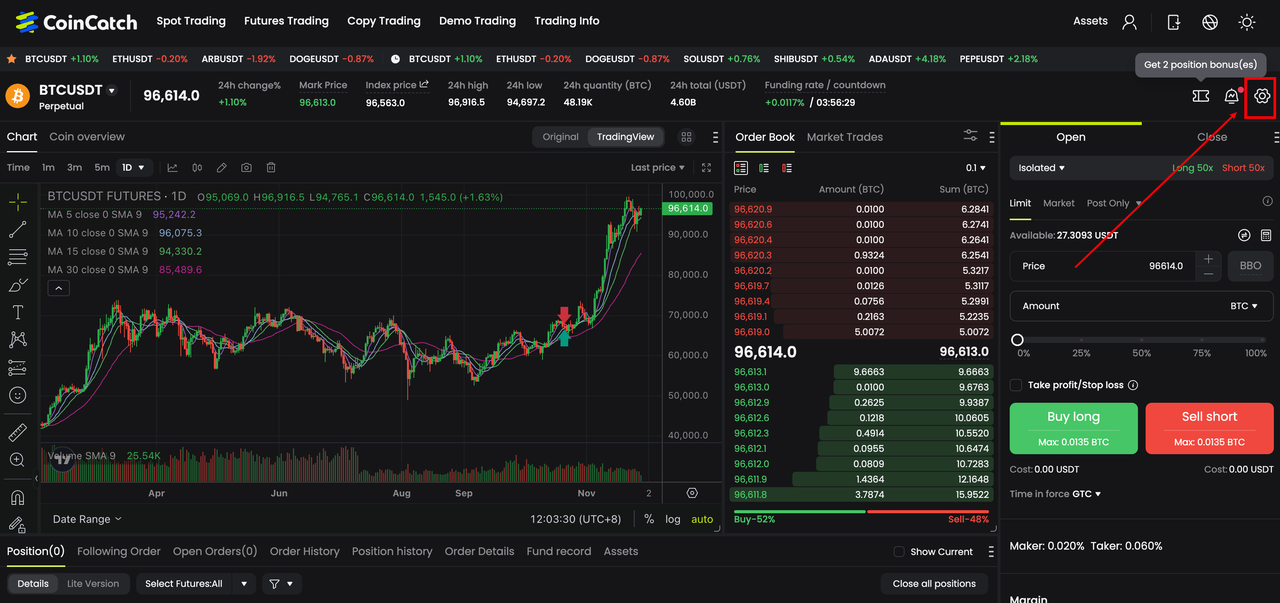This screenshot has width=1280, height=603.
Task: Open the Isolated margin mode dropdown
Action: point(1042,168)
